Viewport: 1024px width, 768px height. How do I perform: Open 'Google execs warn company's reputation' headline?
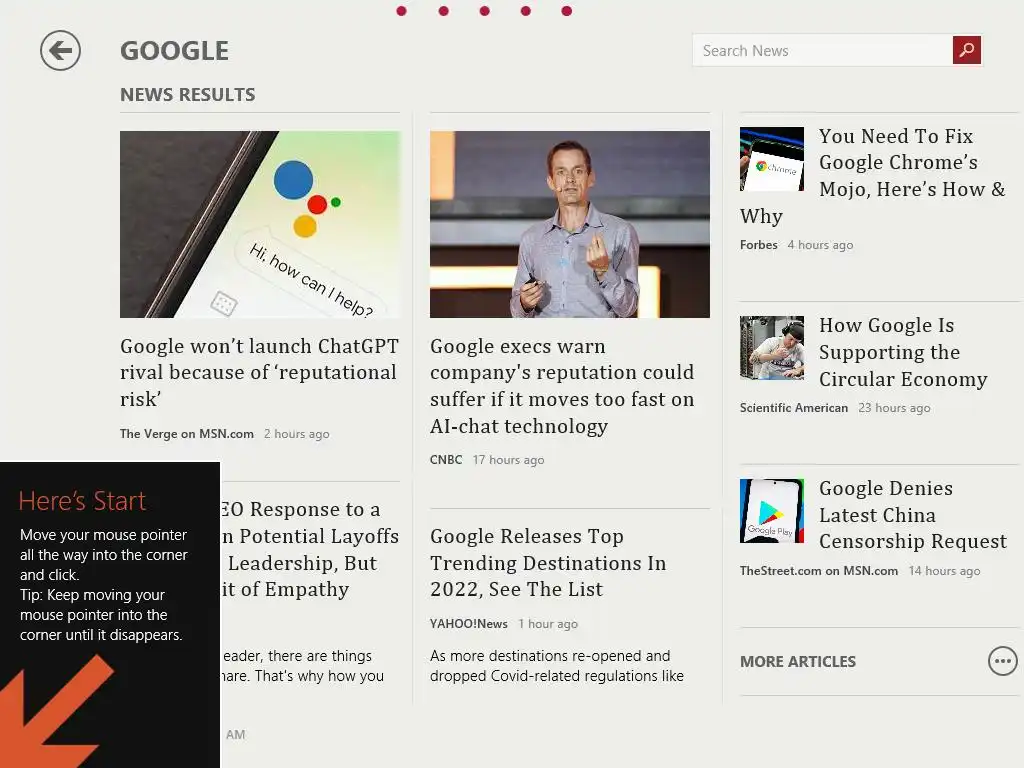tap(562, 386)
